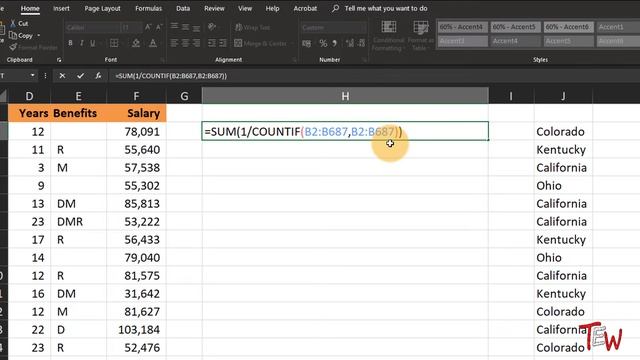Open the Home ribbon tab
Screen dimensions: 640x360
pyautogui.click(x=30, y=8)
